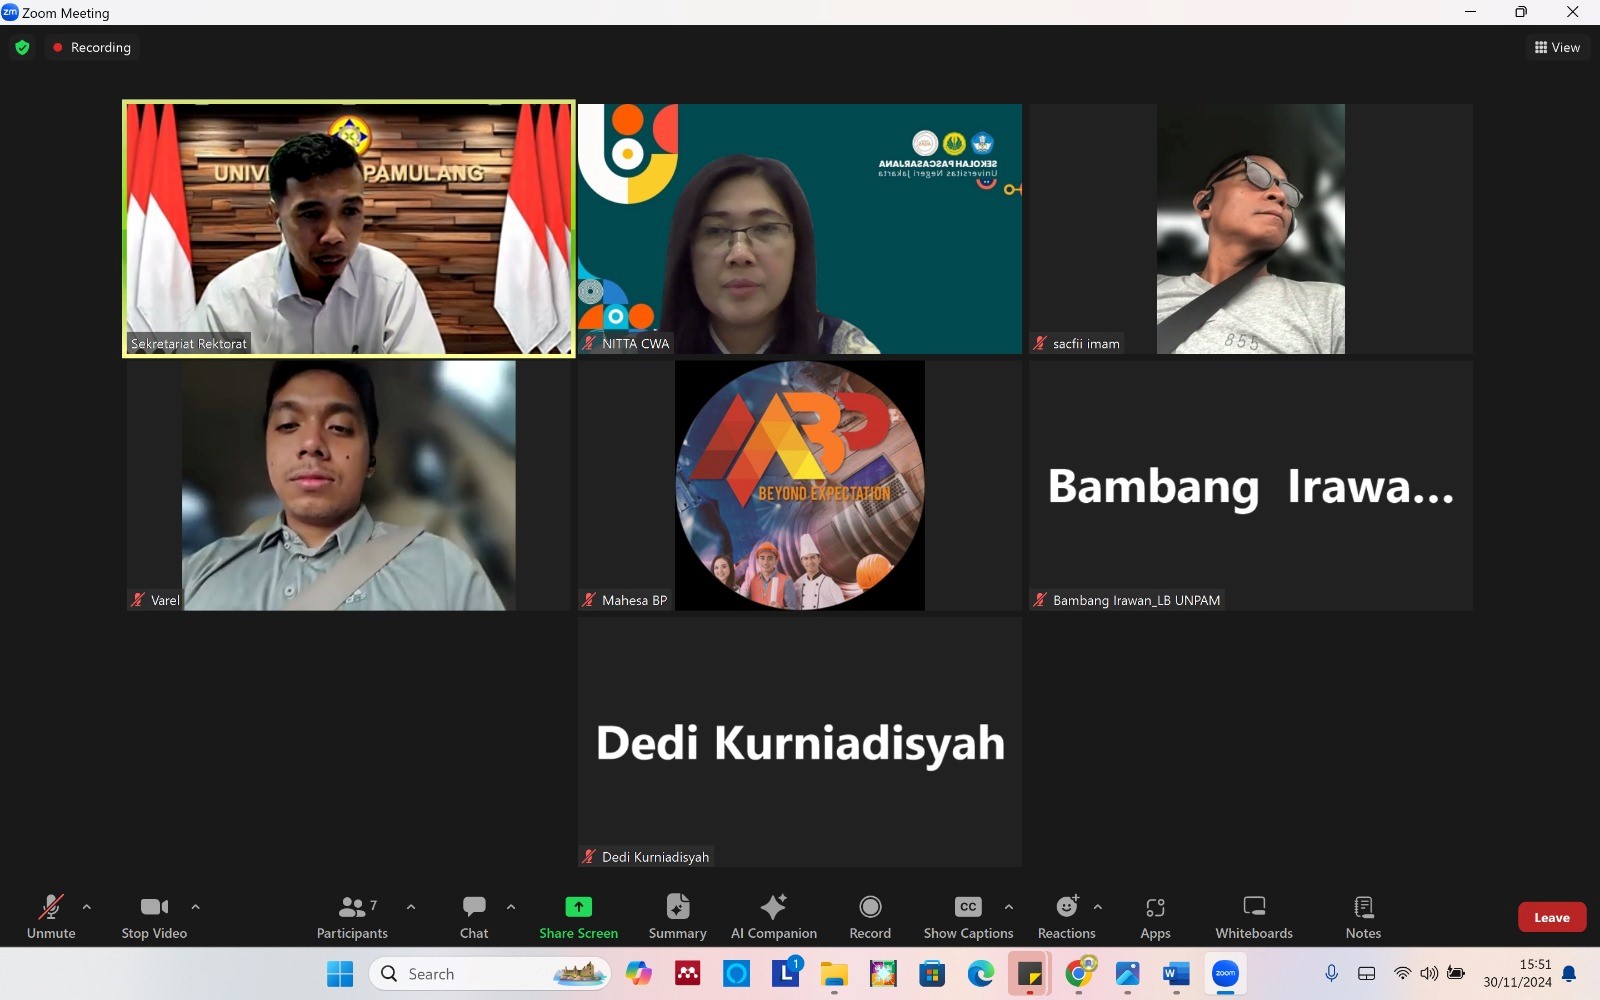Select Dedi Kurniadisyah participant tile
This screenshot has width=1600, height=1000.
(800, 742)
